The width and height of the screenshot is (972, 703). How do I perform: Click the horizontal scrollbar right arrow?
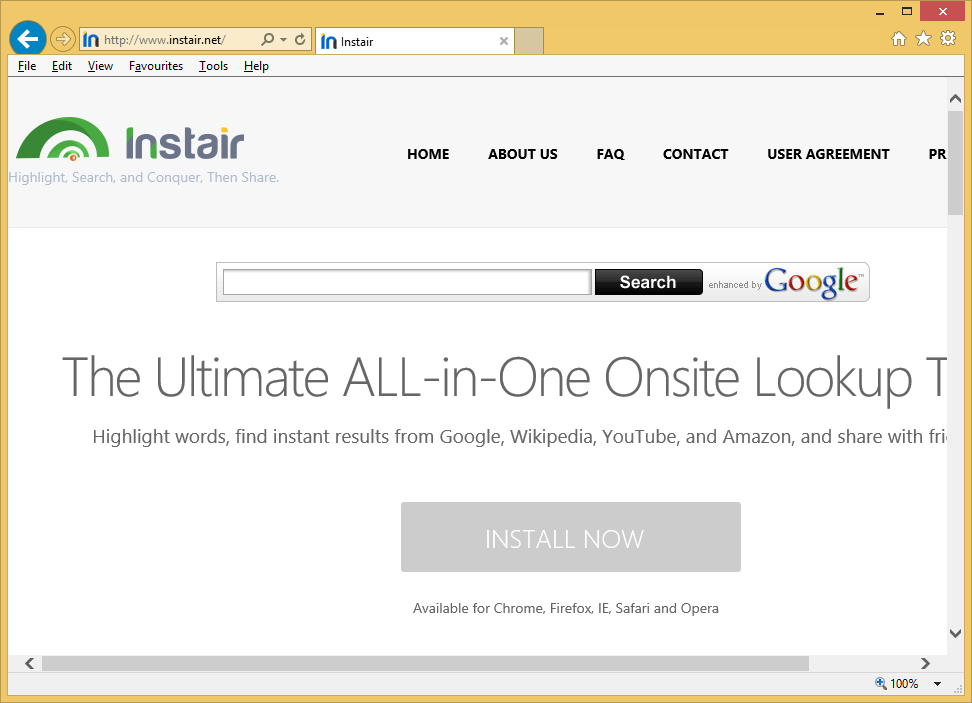pos(926,663)
